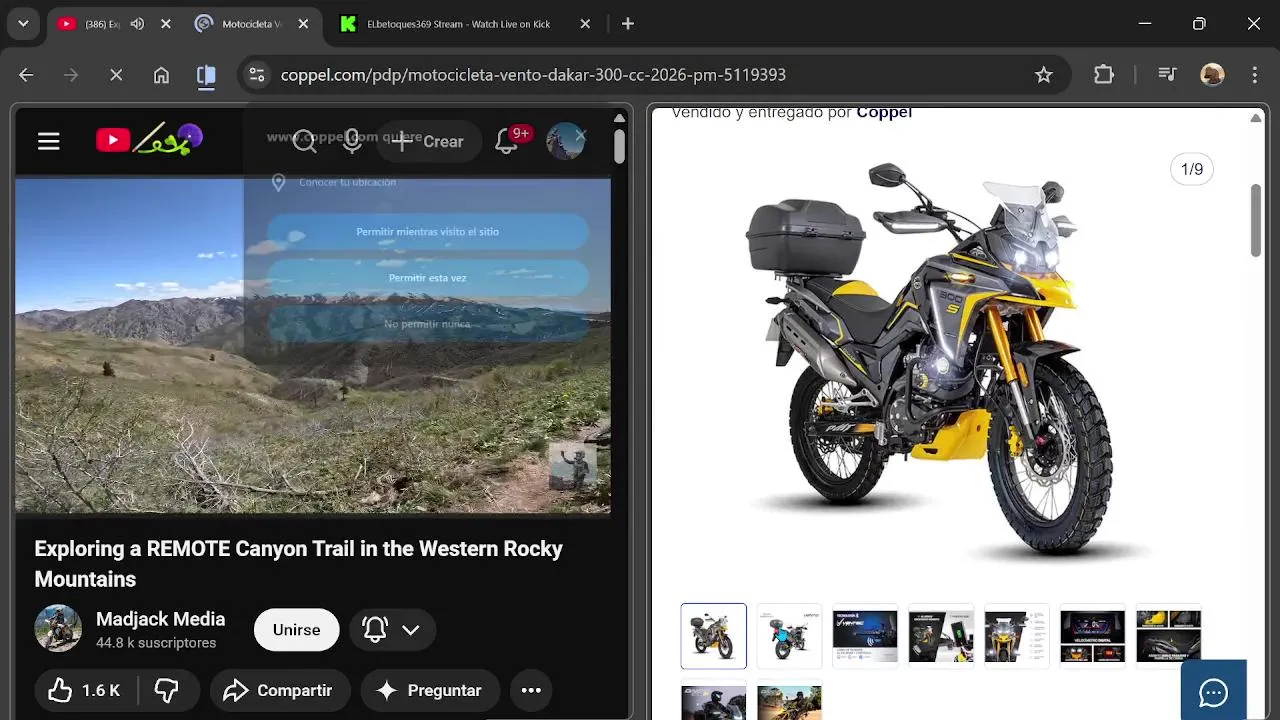Switch to the Motocicleta Vento tab

(240, 24)
